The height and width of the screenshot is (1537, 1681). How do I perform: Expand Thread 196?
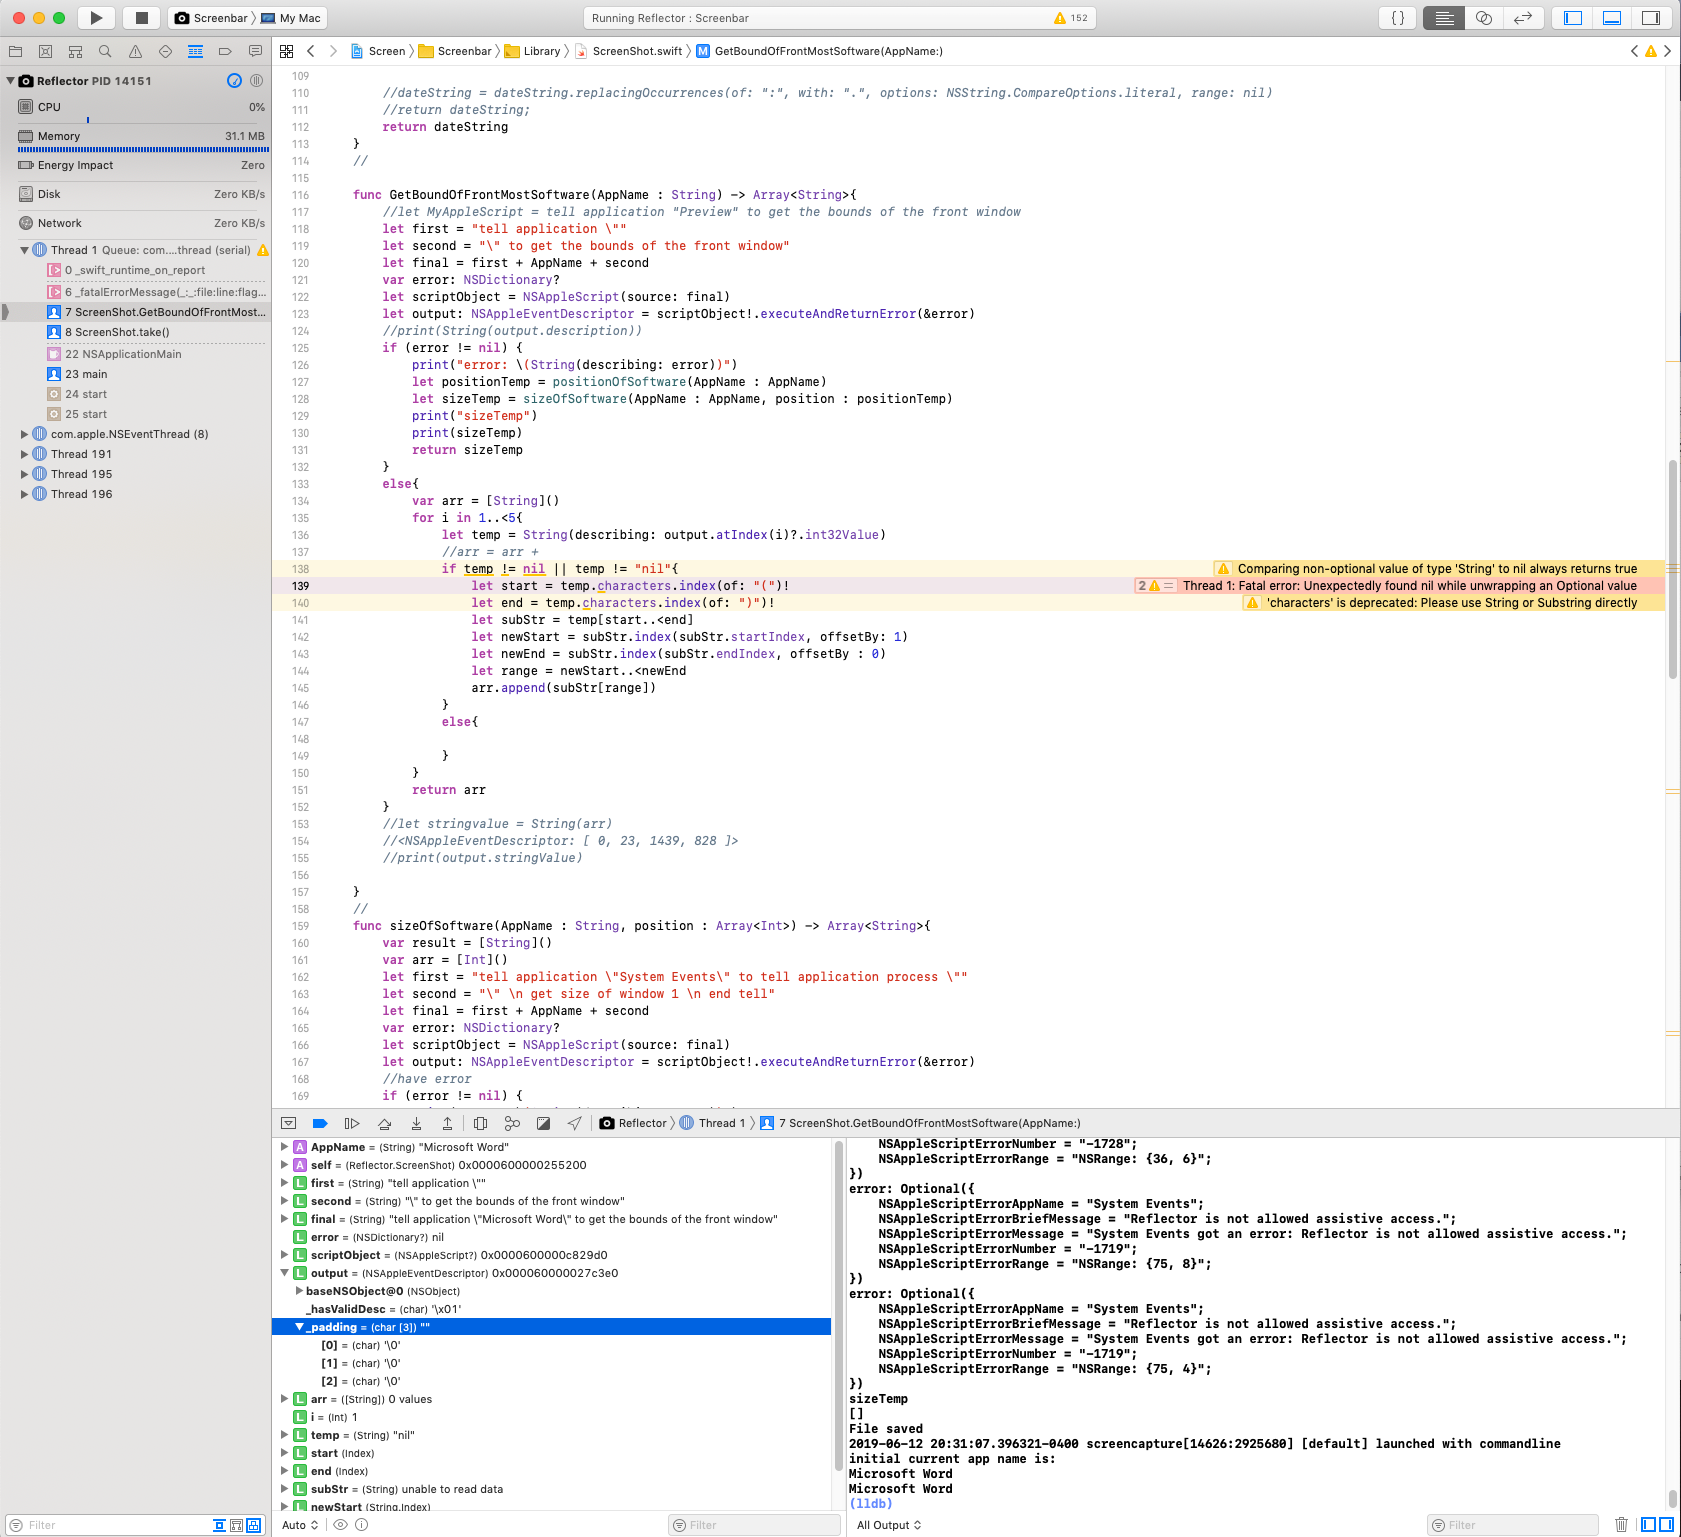coord(25,494)
